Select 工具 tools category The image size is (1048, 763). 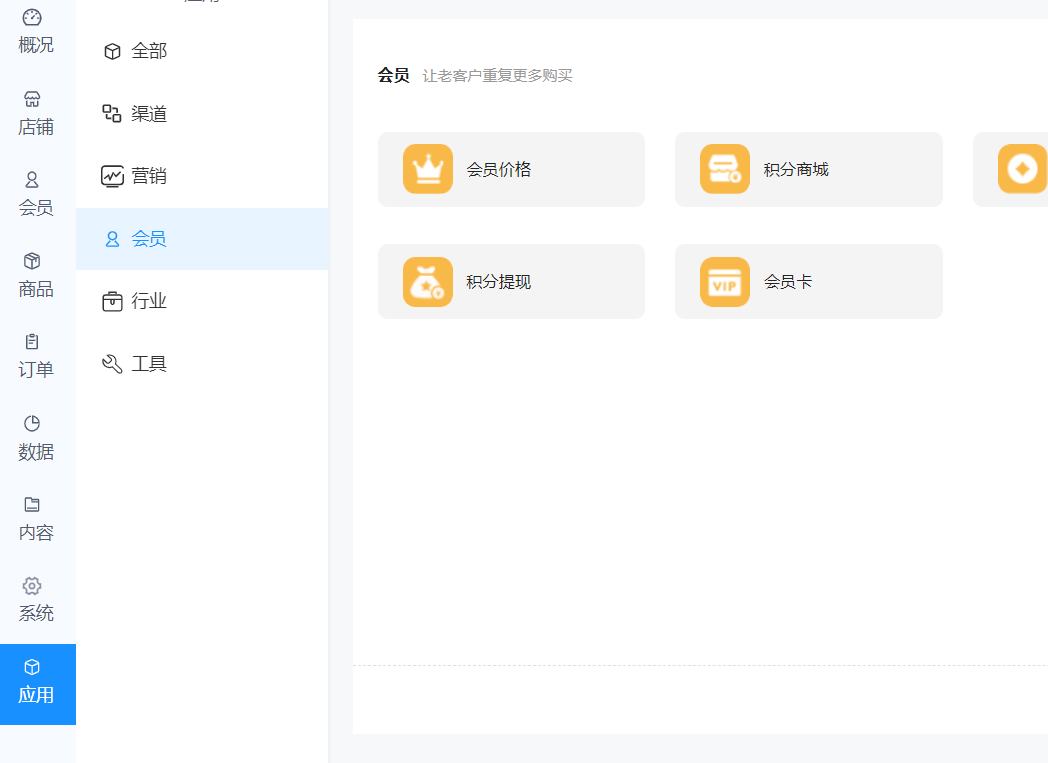coord(148,364)
